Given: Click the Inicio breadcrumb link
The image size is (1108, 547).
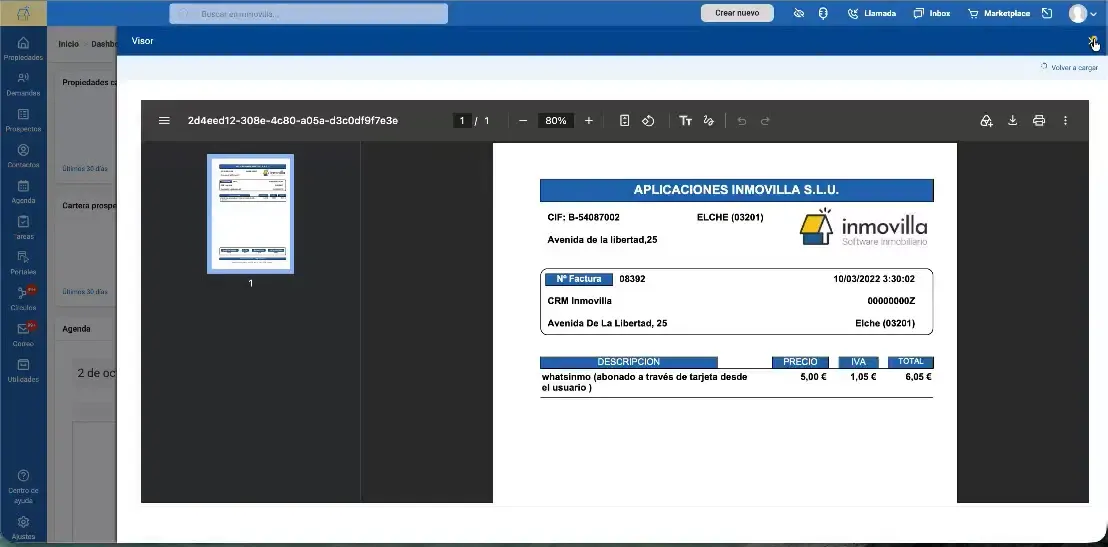Looking at the screenshot, I should 69,44.
